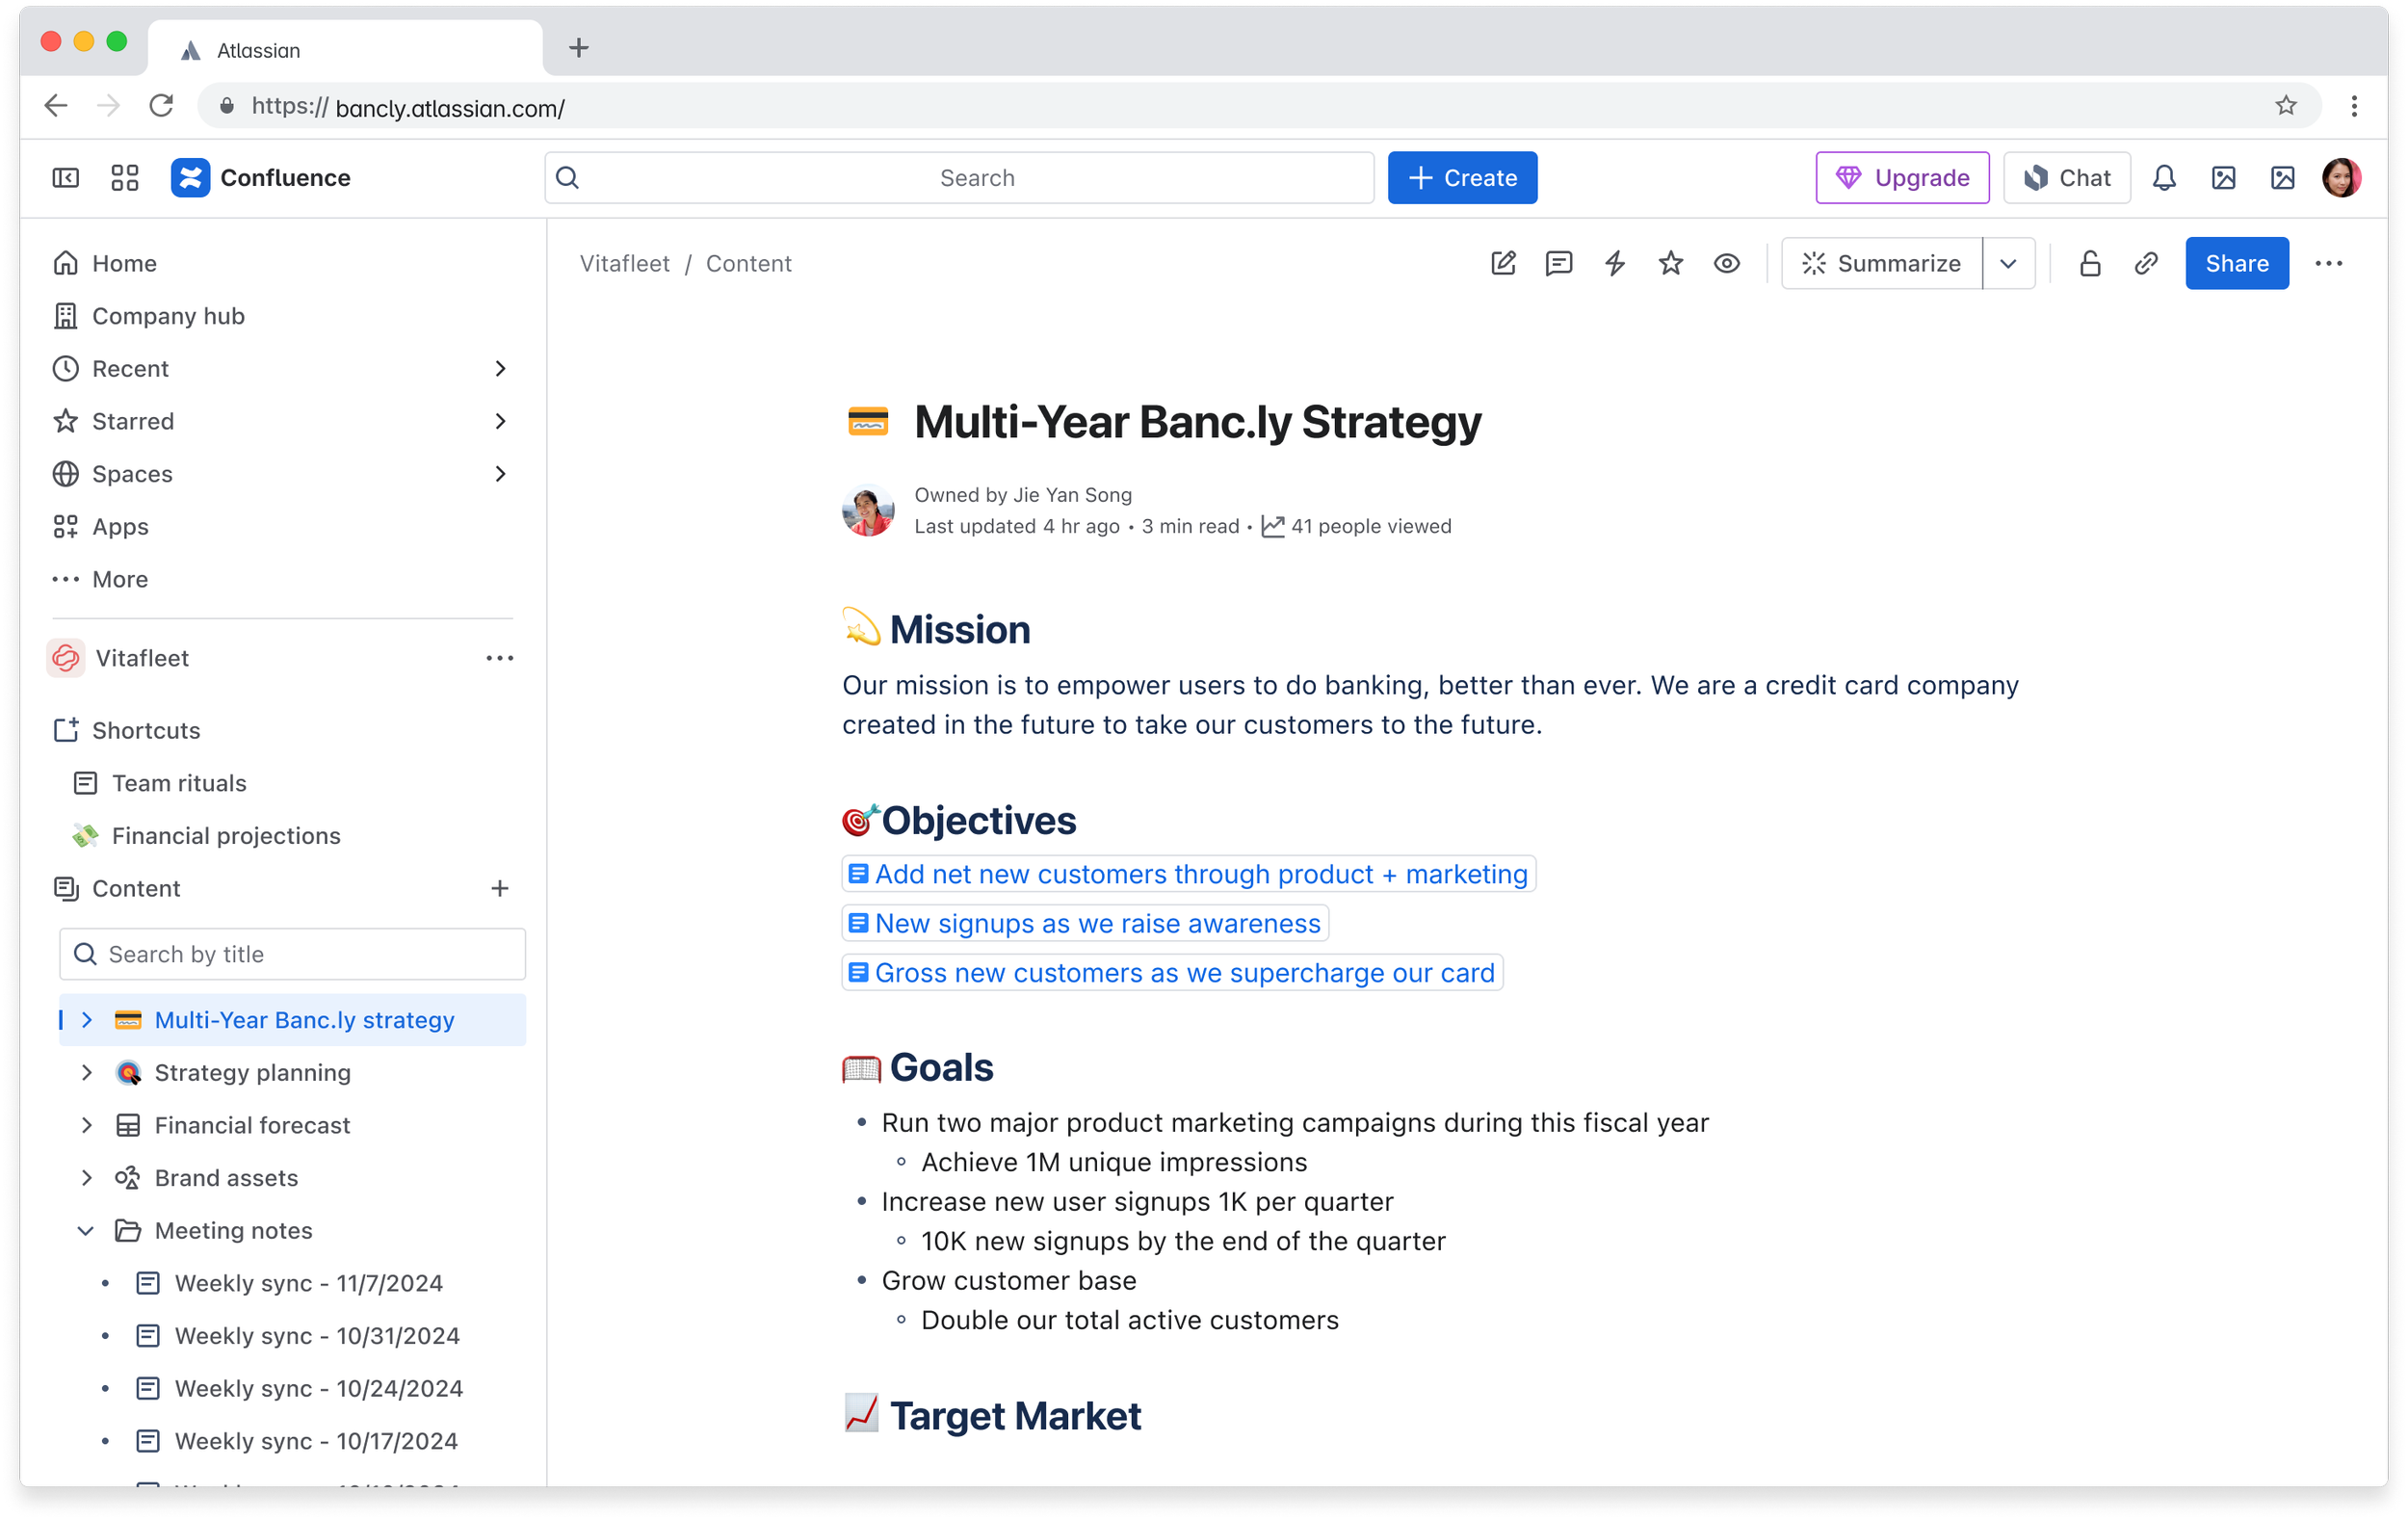The width and height of the screenshot is (2408, 1520).
Task: Collapse the Meeting notes folder
Action: coord(86,1230)
